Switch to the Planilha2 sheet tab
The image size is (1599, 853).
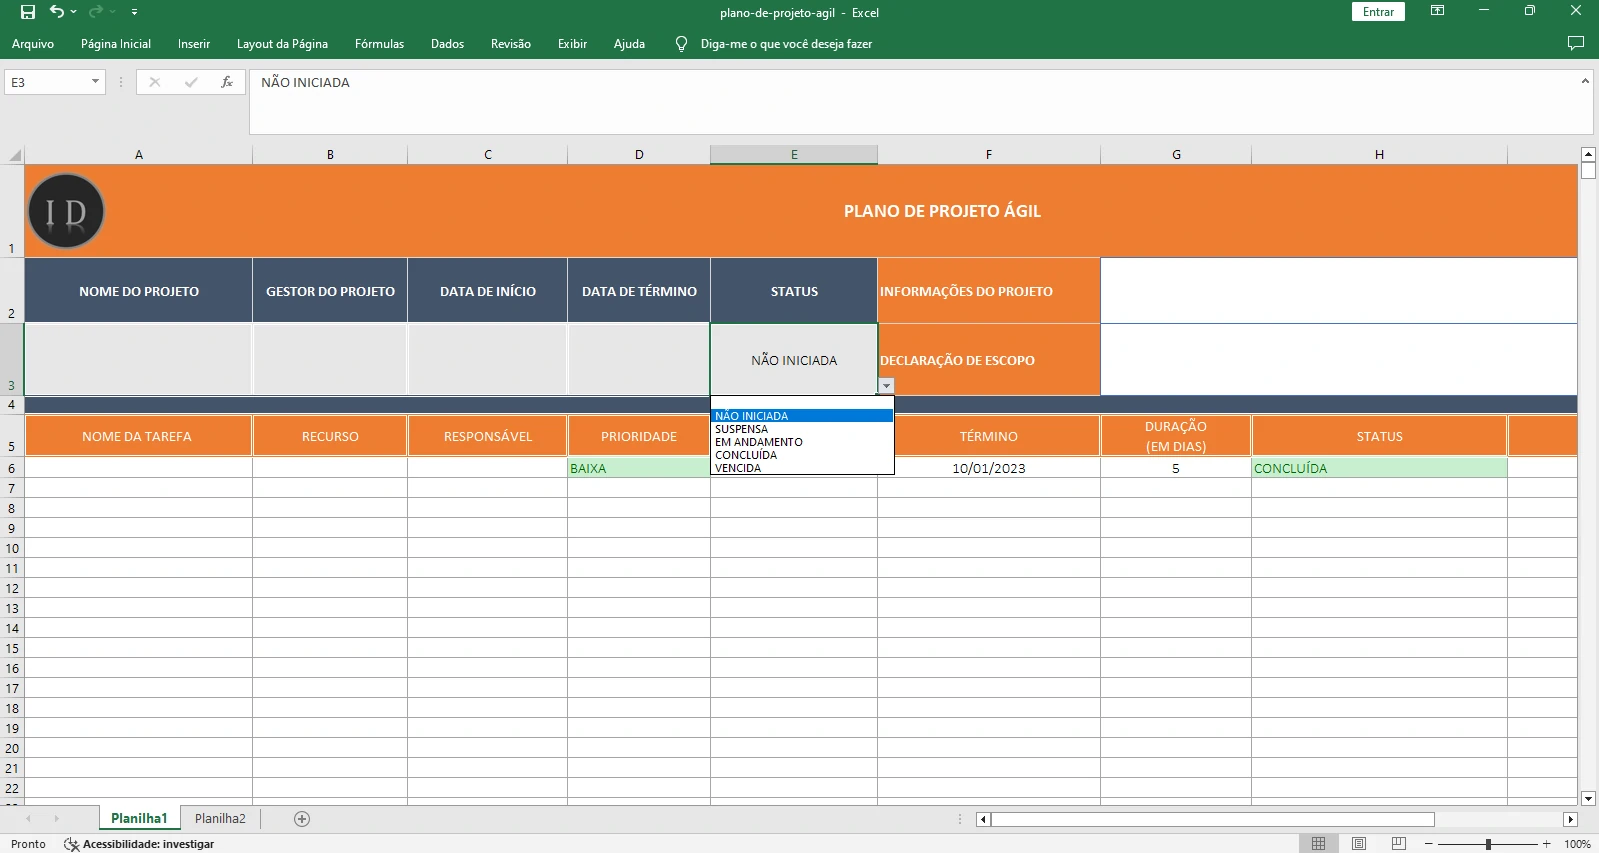[220, 819]
